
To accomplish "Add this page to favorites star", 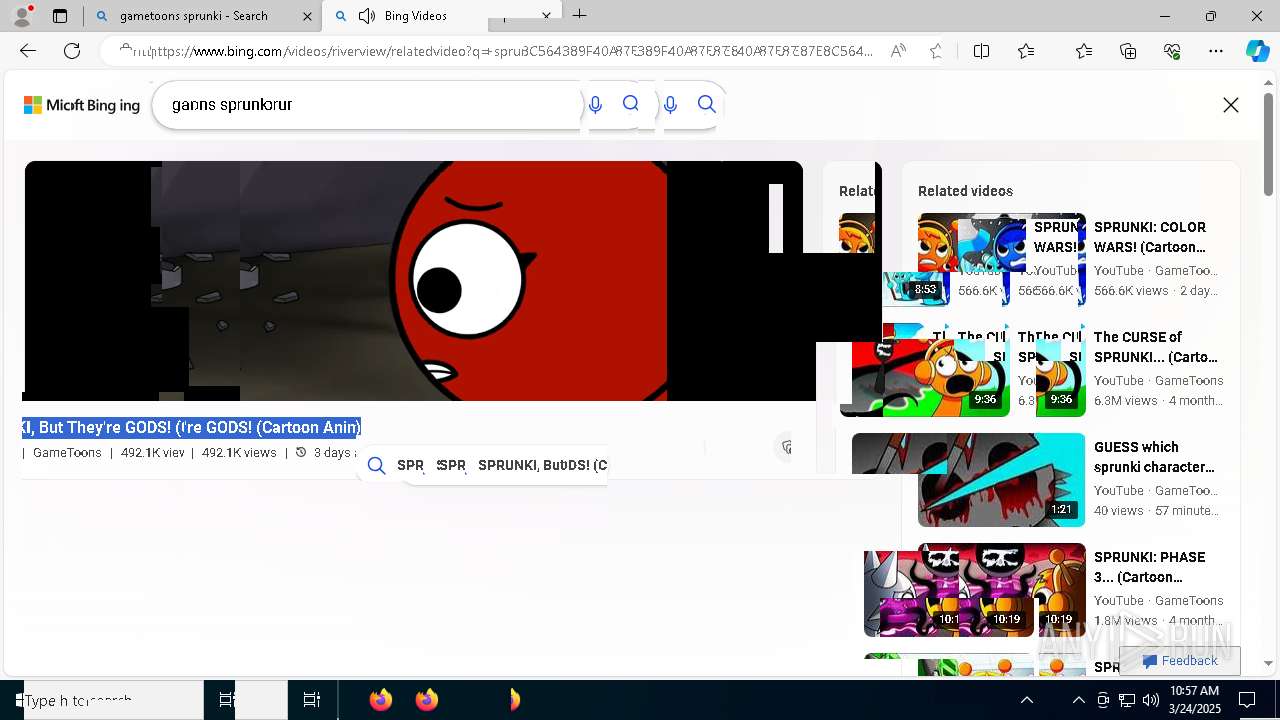I will click(936, 51).
